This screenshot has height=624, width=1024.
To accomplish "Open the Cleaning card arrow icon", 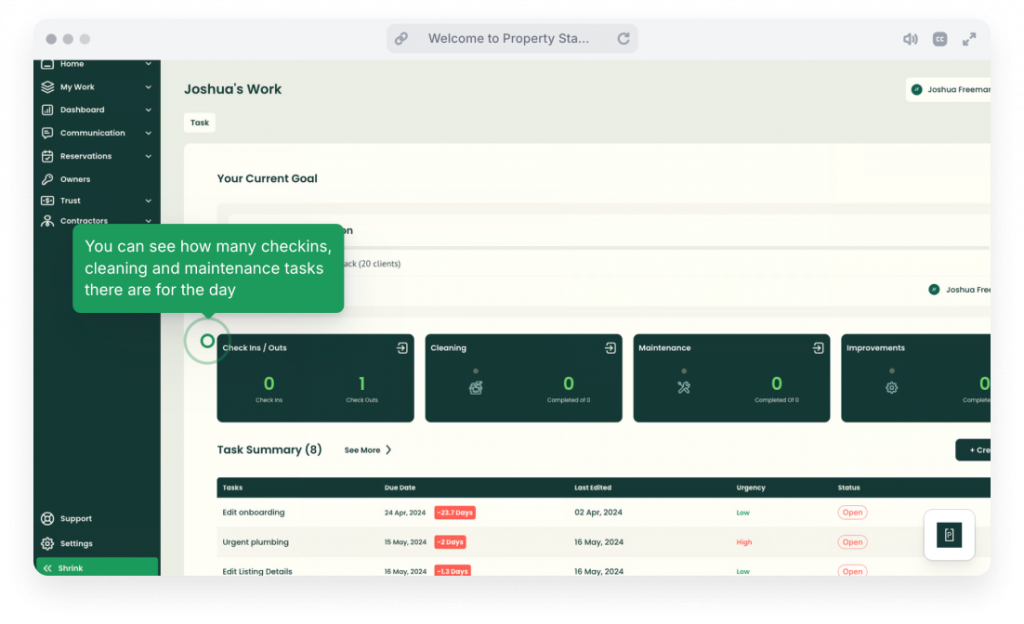I will [610, 348].
